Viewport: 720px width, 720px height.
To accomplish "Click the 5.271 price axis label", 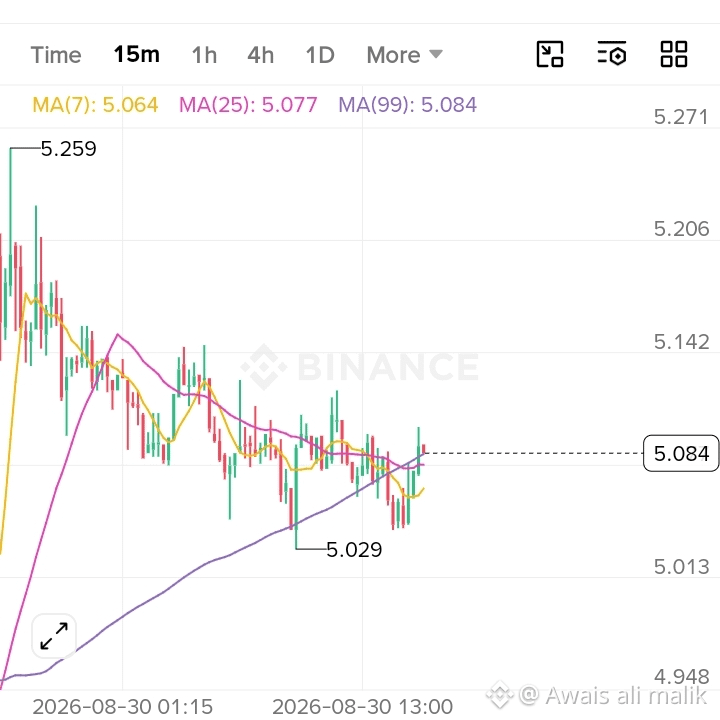I will point(681,117).
